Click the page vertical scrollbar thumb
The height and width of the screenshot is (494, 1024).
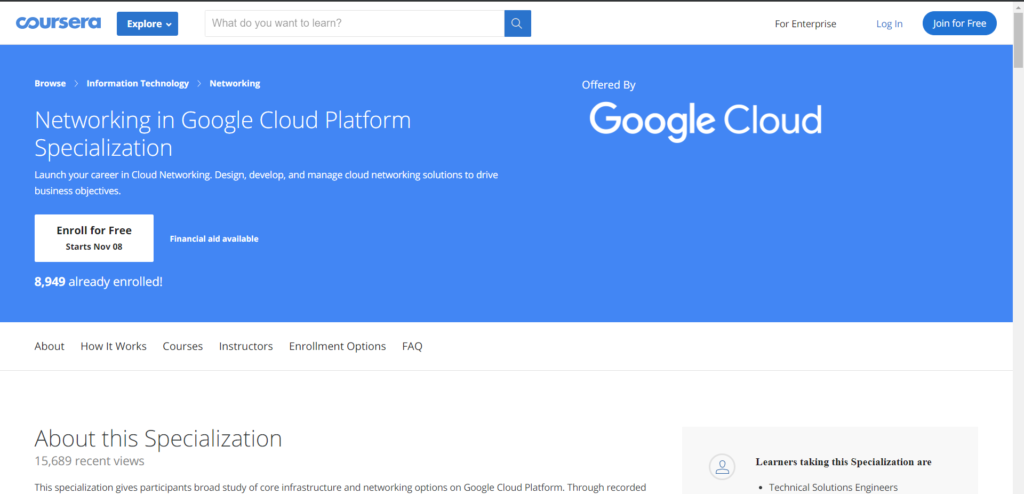coord(1018,39)
